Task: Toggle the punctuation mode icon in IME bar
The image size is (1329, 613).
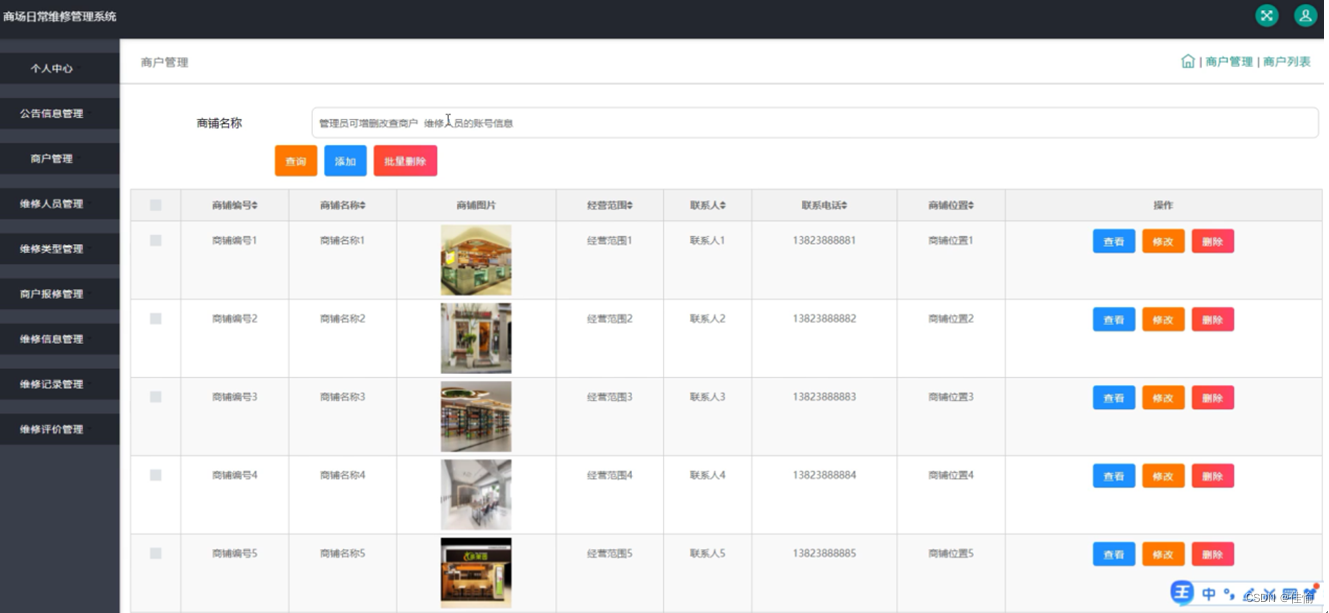Action: click(x=1229, y=595)
